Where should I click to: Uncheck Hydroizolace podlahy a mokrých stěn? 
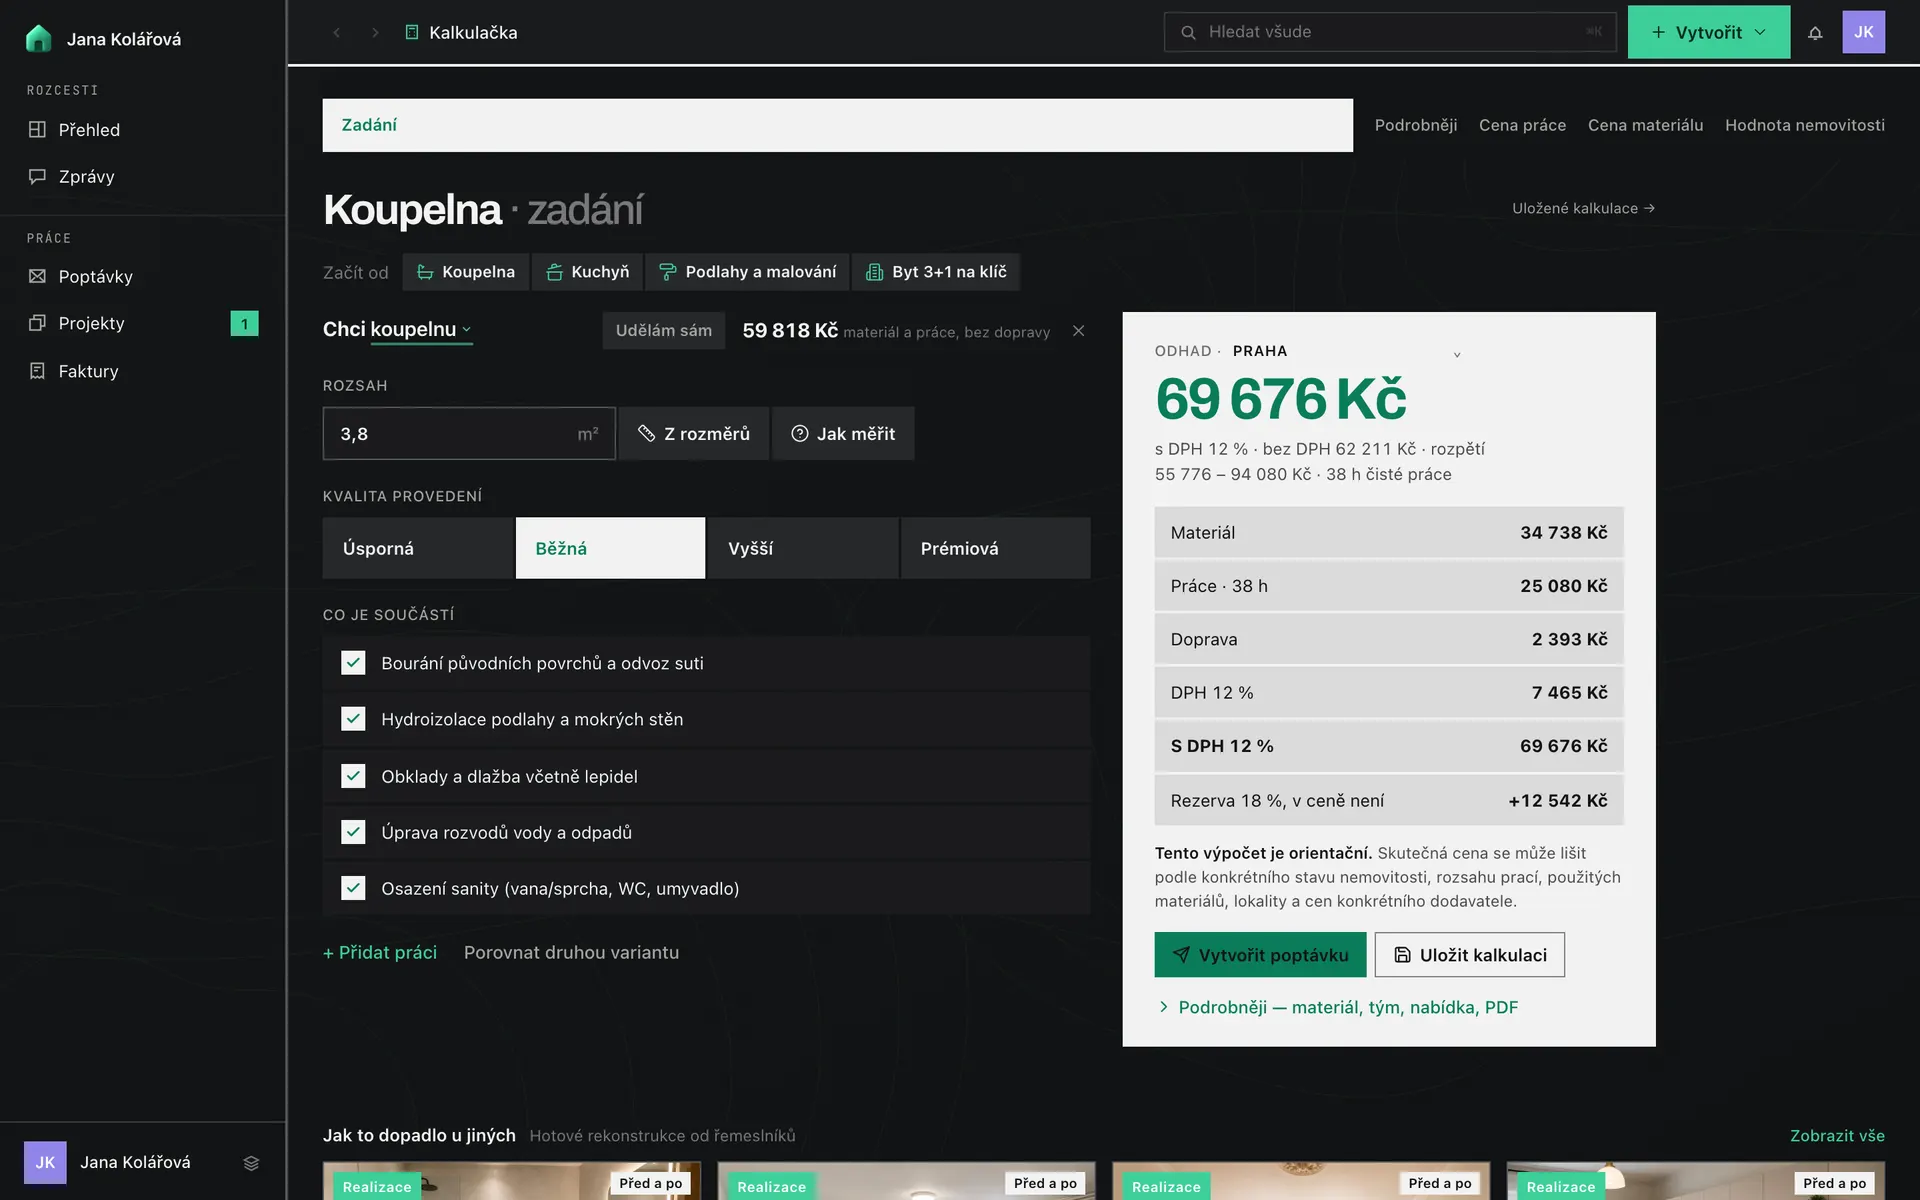(353, 719)
